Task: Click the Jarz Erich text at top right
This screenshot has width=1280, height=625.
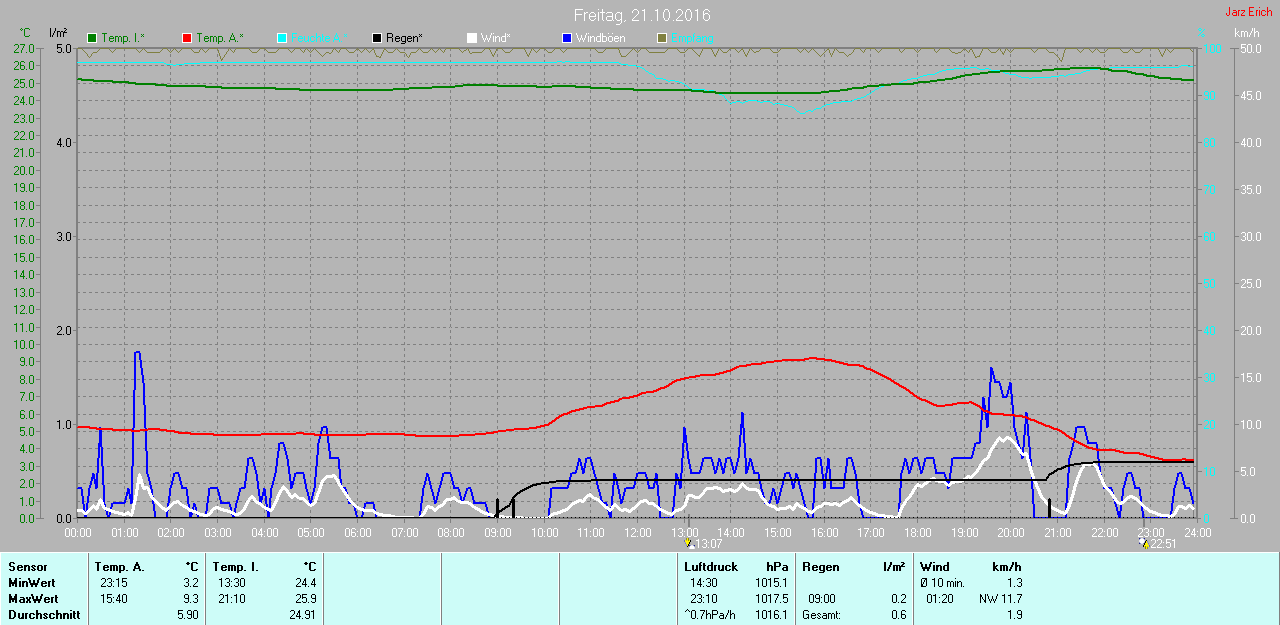Action: tap(1248, 12)
